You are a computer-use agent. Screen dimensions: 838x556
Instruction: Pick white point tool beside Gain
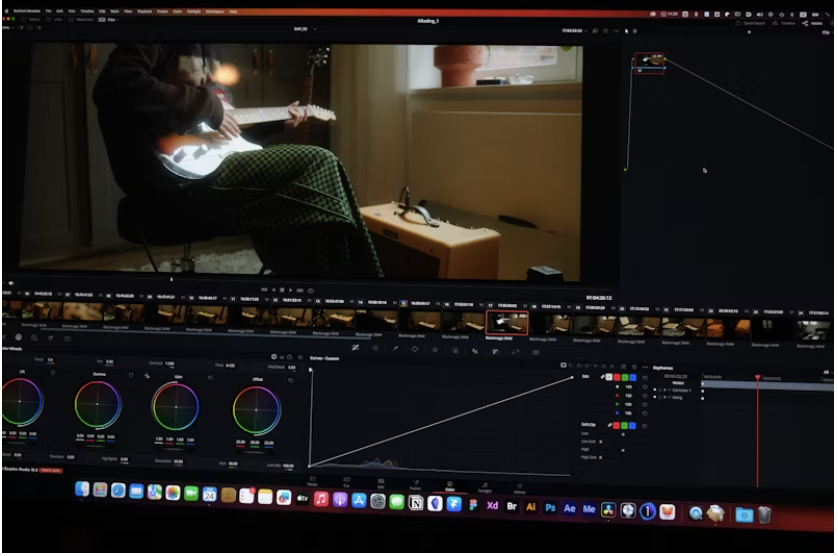[x=147, y=376]
